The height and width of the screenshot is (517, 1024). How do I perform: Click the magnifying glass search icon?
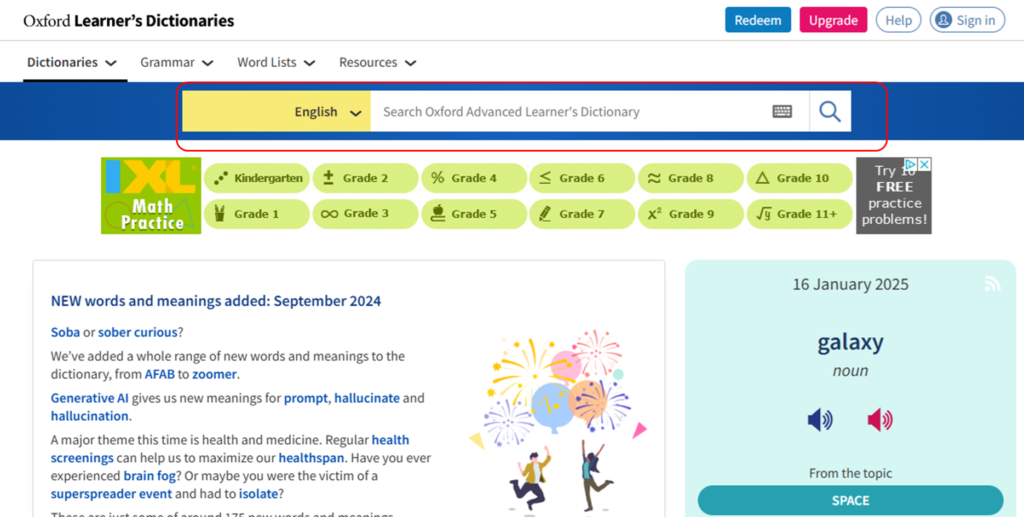(x=830, y=112)
